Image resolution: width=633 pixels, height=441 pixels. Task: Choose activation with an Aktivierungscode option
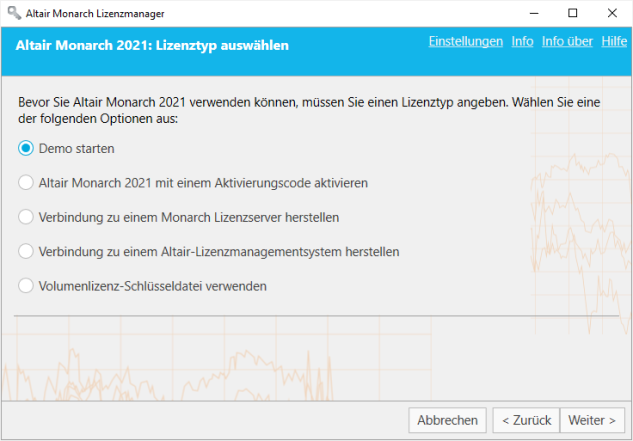(x=26, y=183)
